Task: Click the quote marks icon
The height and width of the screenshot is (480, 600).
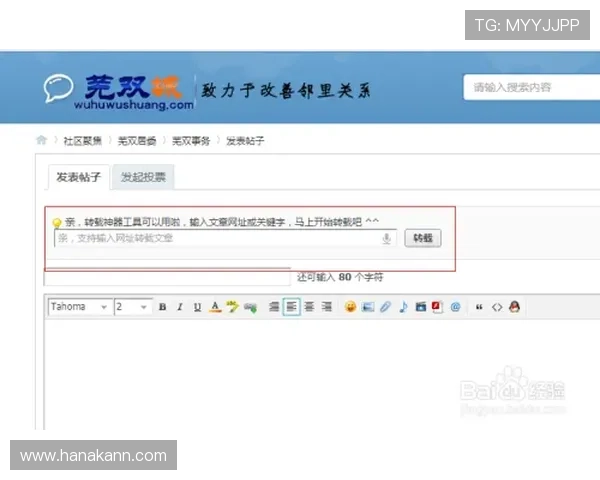Action: pos(479,307)
